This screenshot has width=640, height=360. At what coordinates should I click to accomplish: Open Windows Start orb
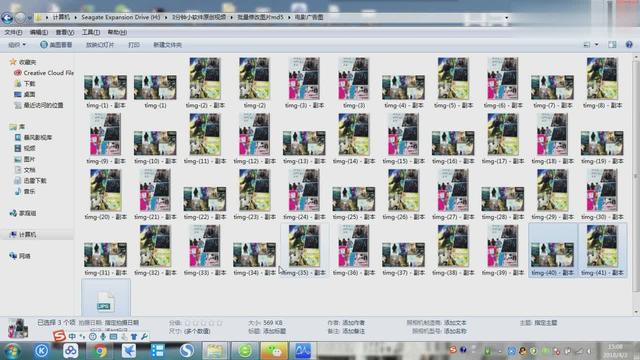pyautogui.click(x=12, y=351)
